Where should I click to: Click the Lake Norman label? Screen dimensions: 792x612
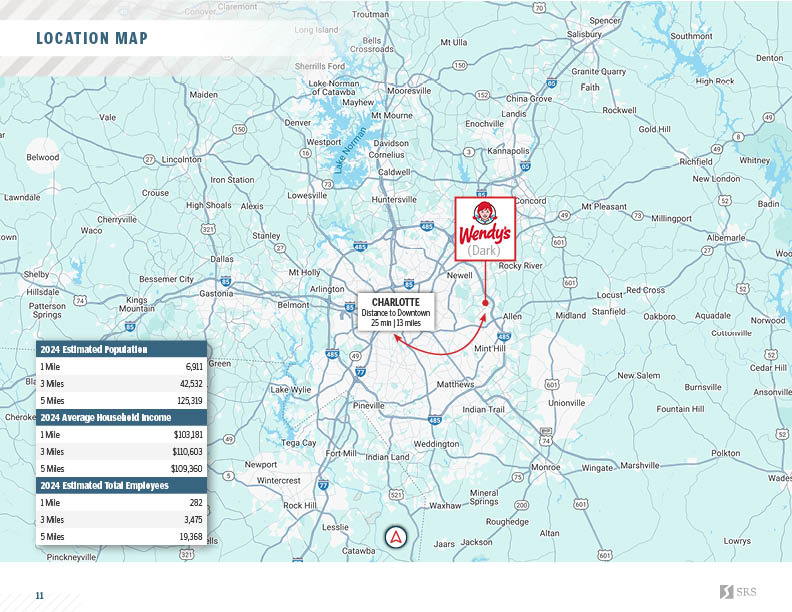351,150
